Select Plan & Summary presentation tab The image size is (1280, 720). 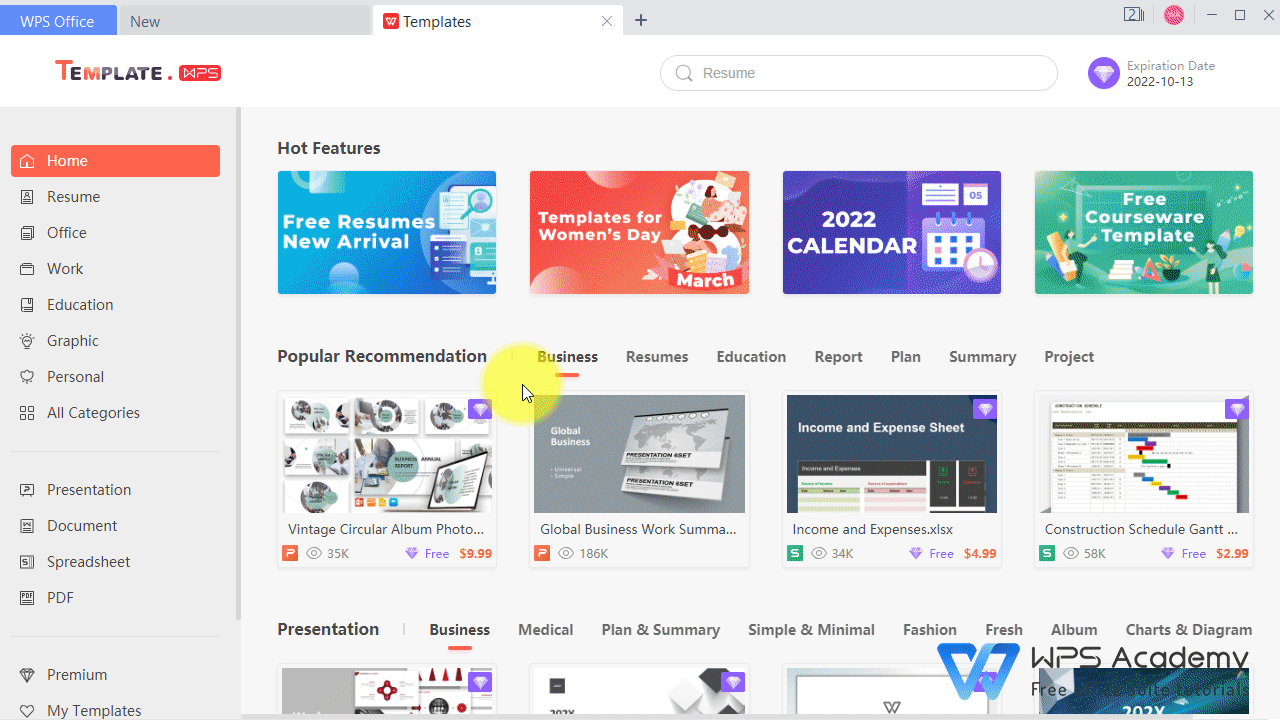661,630
